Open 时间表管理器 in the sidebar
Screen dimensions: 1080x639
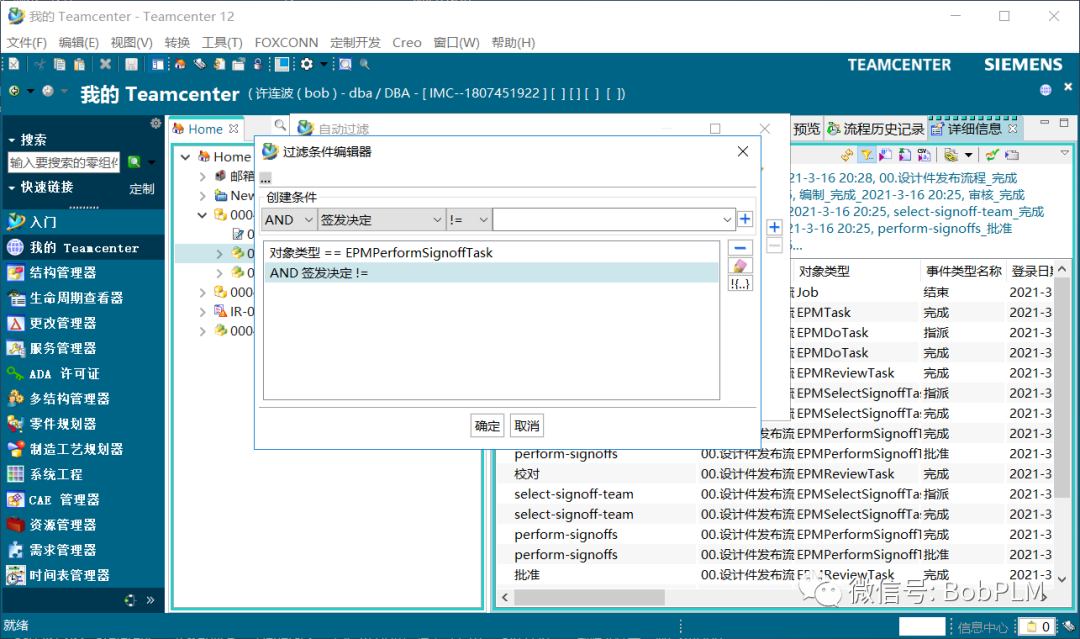click(x=83, y=575)
